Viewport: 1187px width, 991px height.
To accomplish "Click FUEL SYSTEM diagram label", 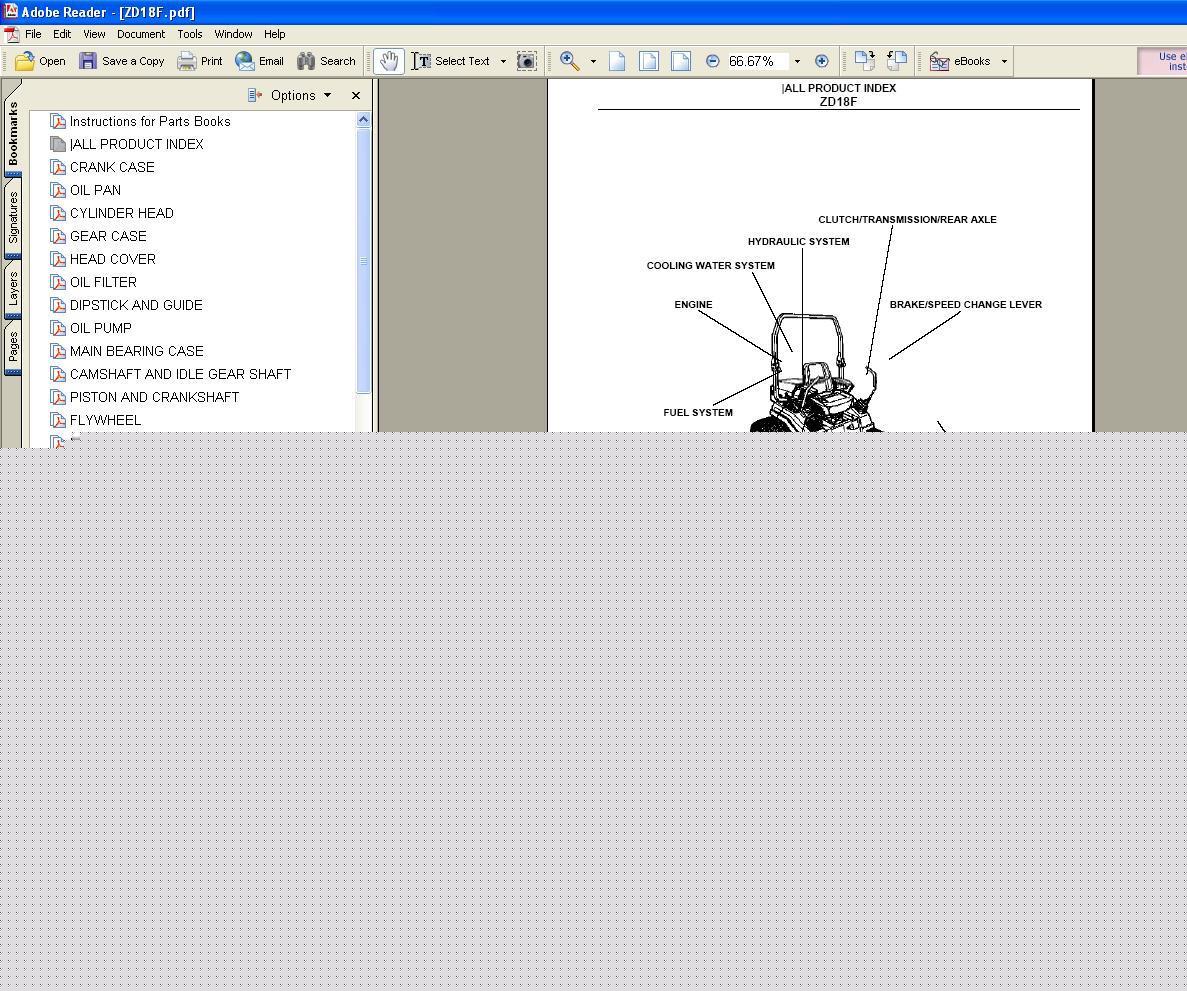I will click(x=698, y=413).
